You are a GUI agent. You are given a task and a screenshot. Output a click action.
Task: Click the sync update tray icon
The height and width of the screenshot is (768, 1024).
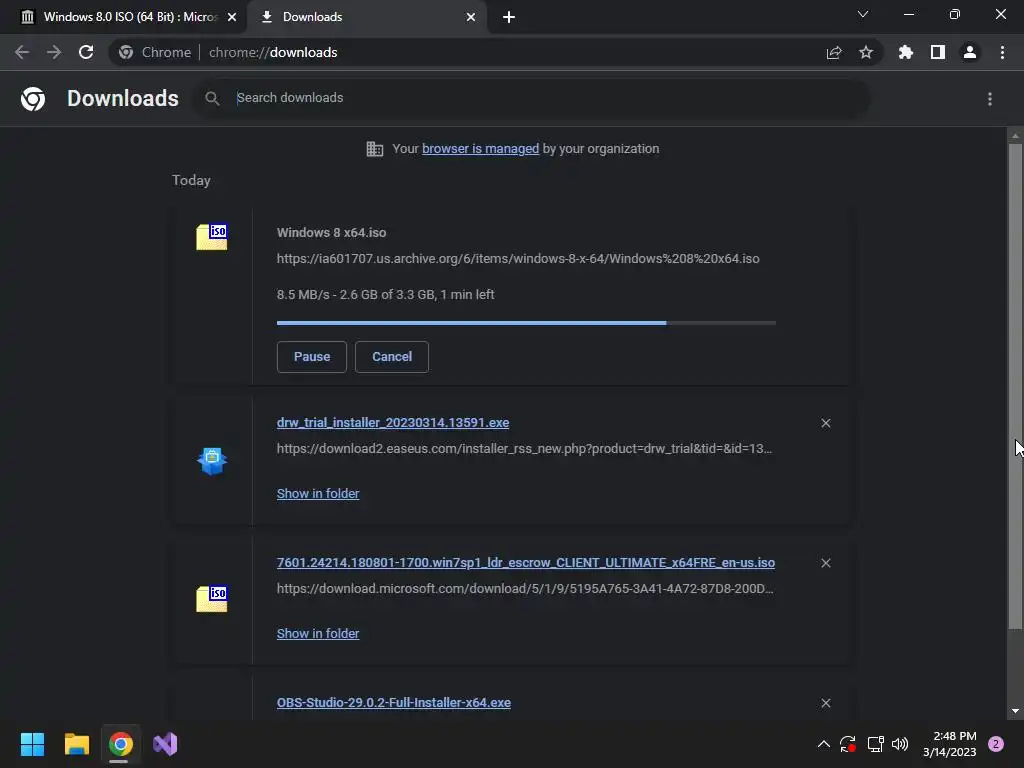[x=848, y=744]
